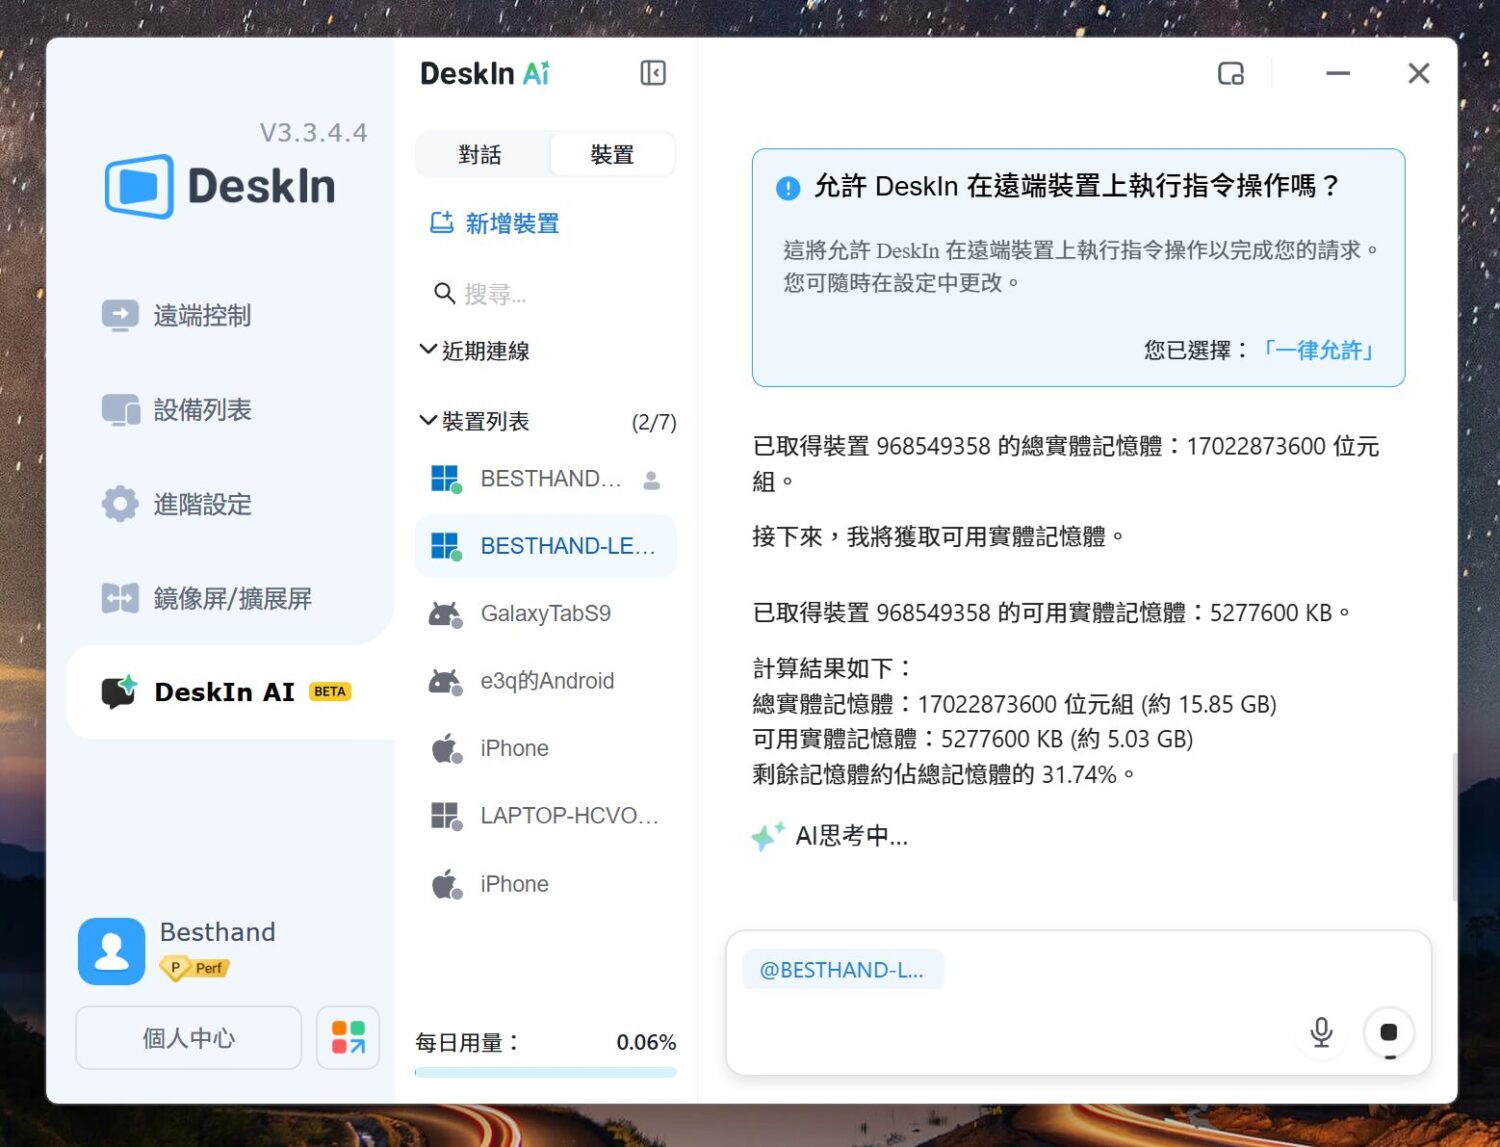Click the 「一律允許」 selected option link
This screenshot has height=1147, width=1500.
(1317, 350)
